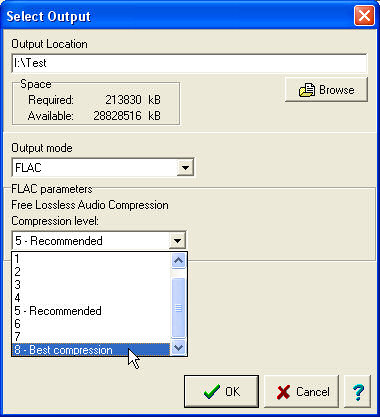Choose compression level 6 from the list
380x417 pixels.
coord(91,324)
